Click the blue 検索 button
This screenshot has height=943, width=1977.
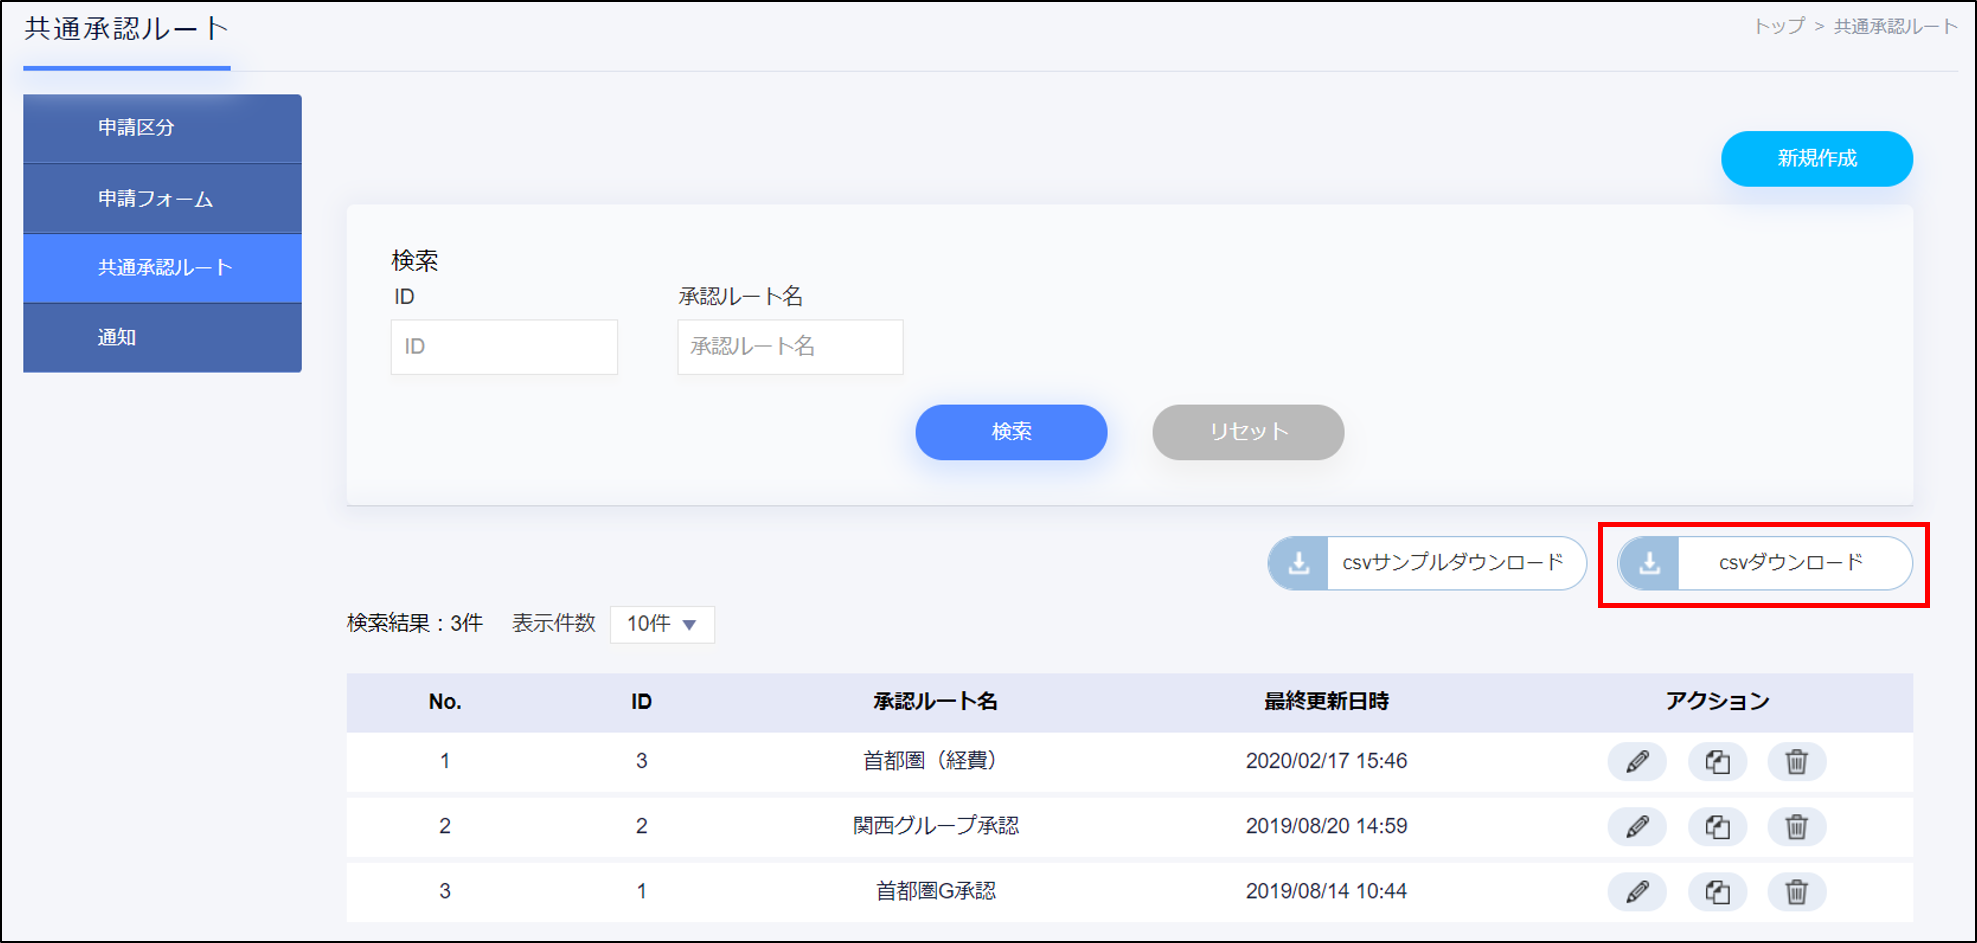click(1011, 432)
